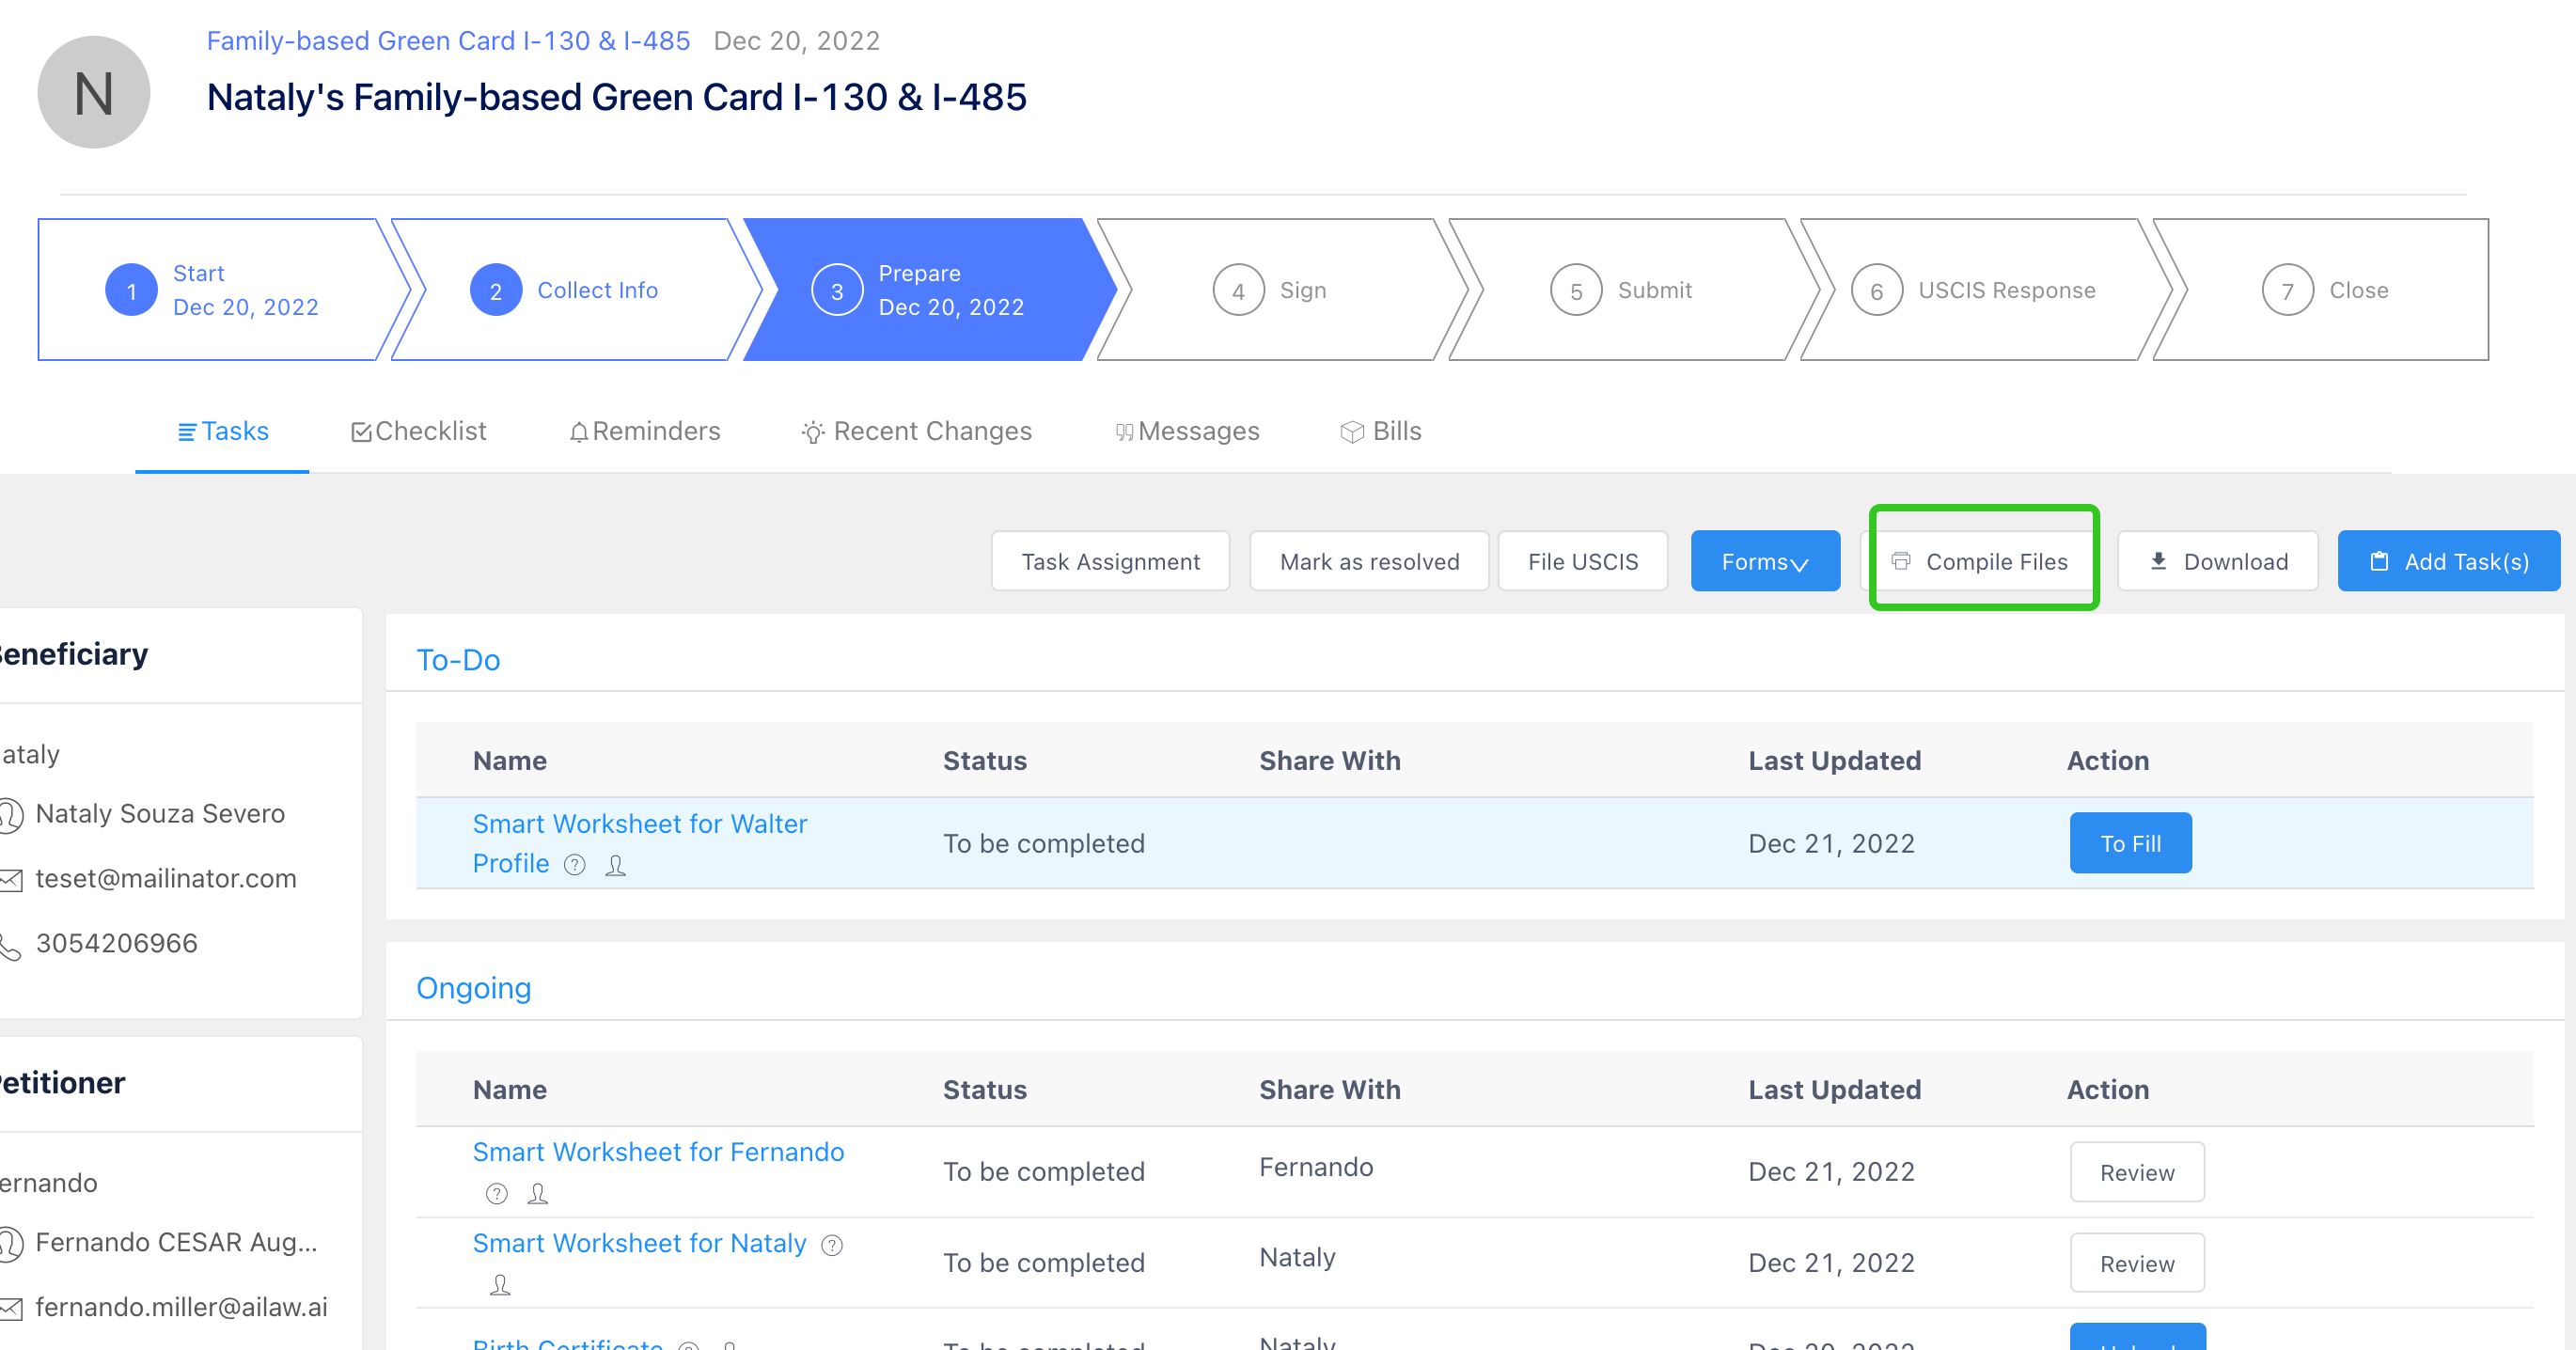The image size is (2576, 1350).
Task: Click the person icon under Smart Worksheet for Fernando
Action: pos(538,1194)
